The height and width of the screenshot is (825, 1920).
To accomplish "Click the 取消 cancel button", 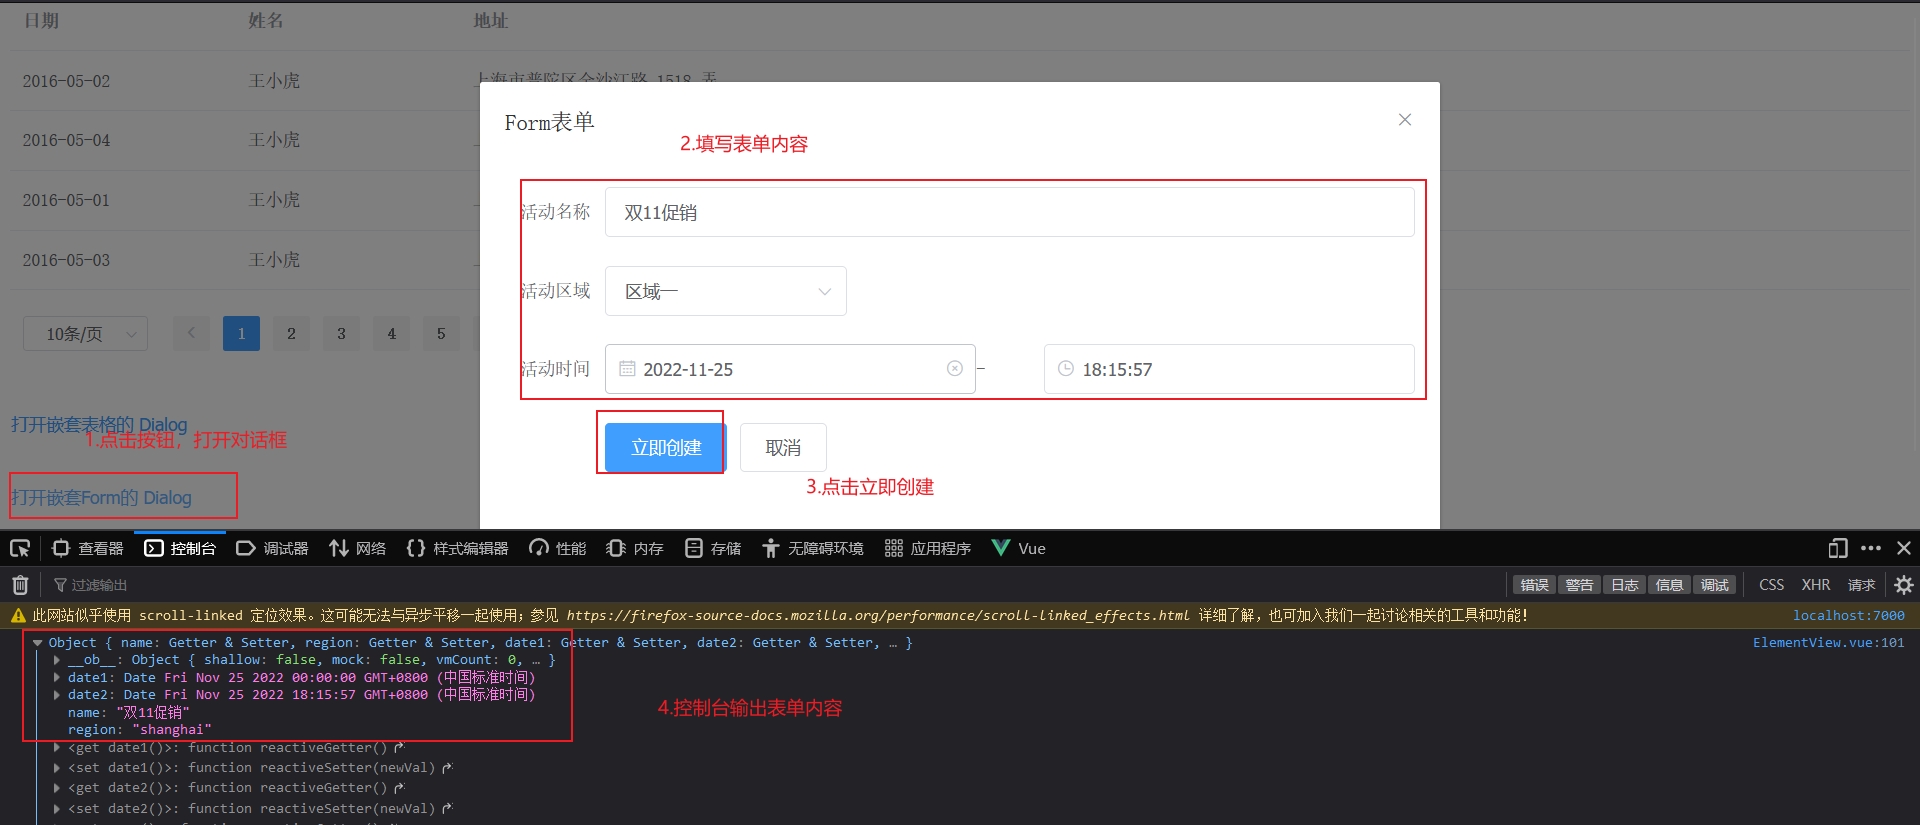I will pyautogui.click(x=782, y=447).
